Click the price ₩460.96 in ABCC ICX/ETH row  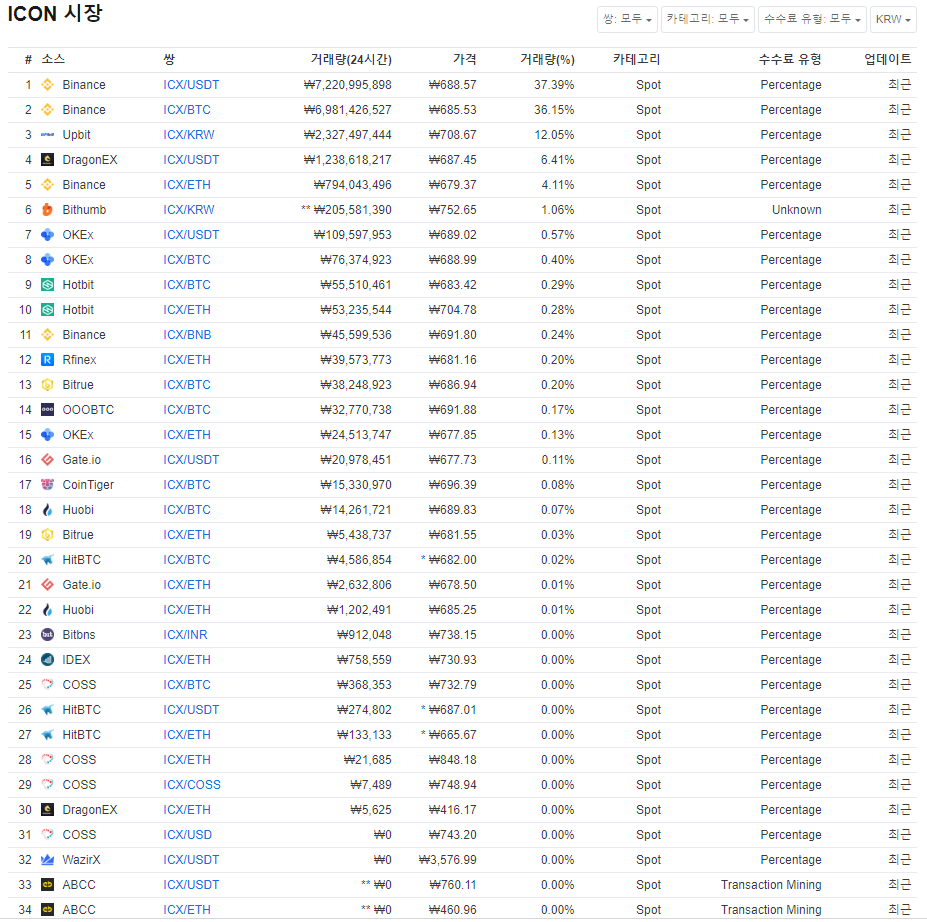pos(452,910)
